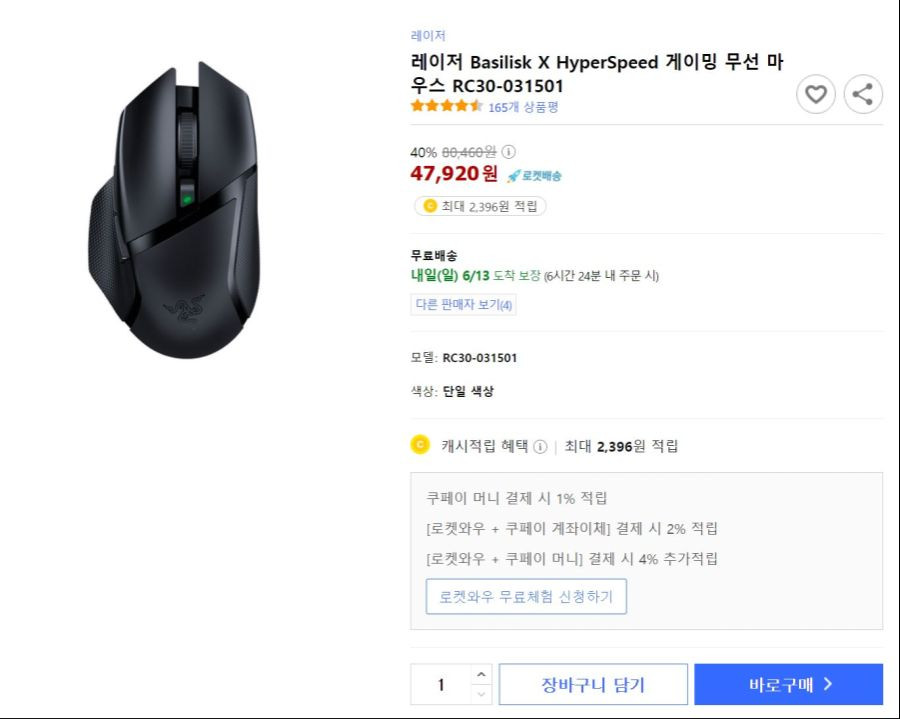This screenshot has height=719, width=900.
Task: Click the Razer mouse product image
Action: [175, 209]
